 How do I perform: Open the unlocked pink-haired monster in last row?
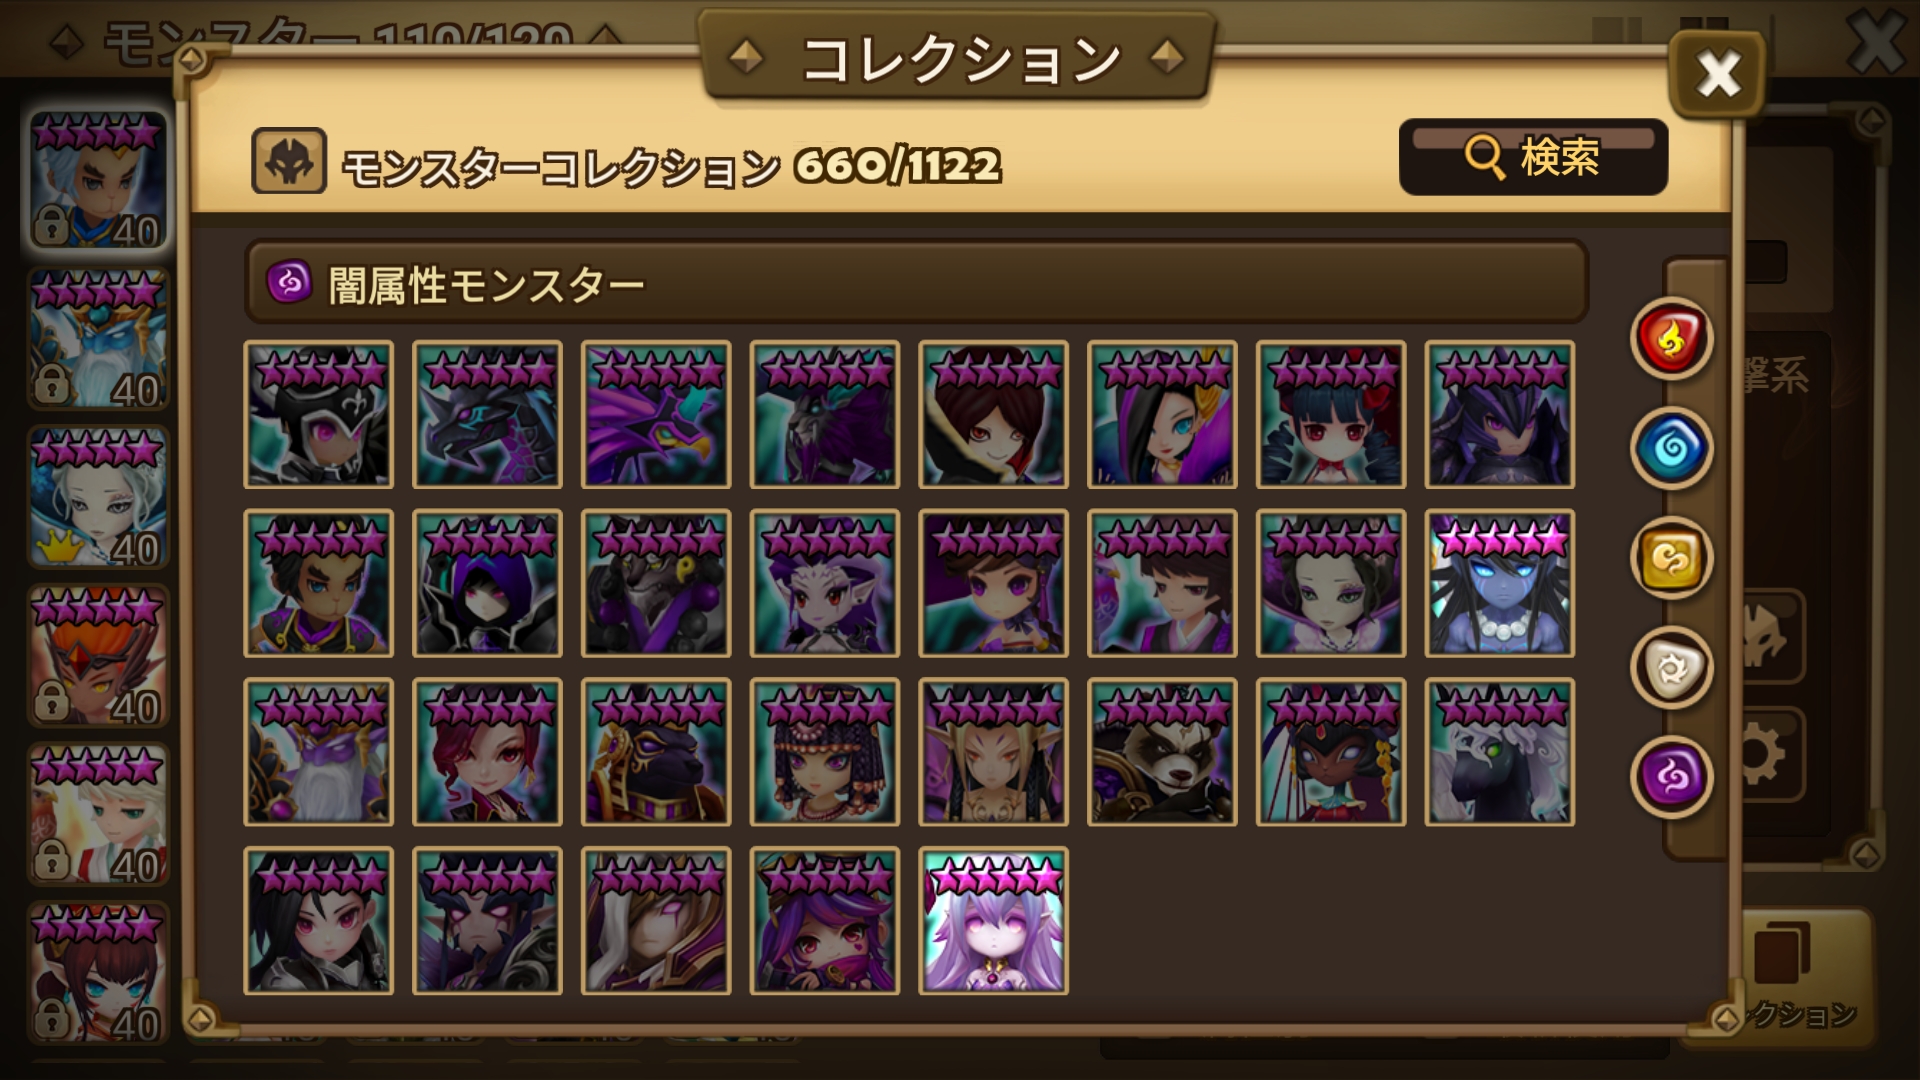pos(994,921)
